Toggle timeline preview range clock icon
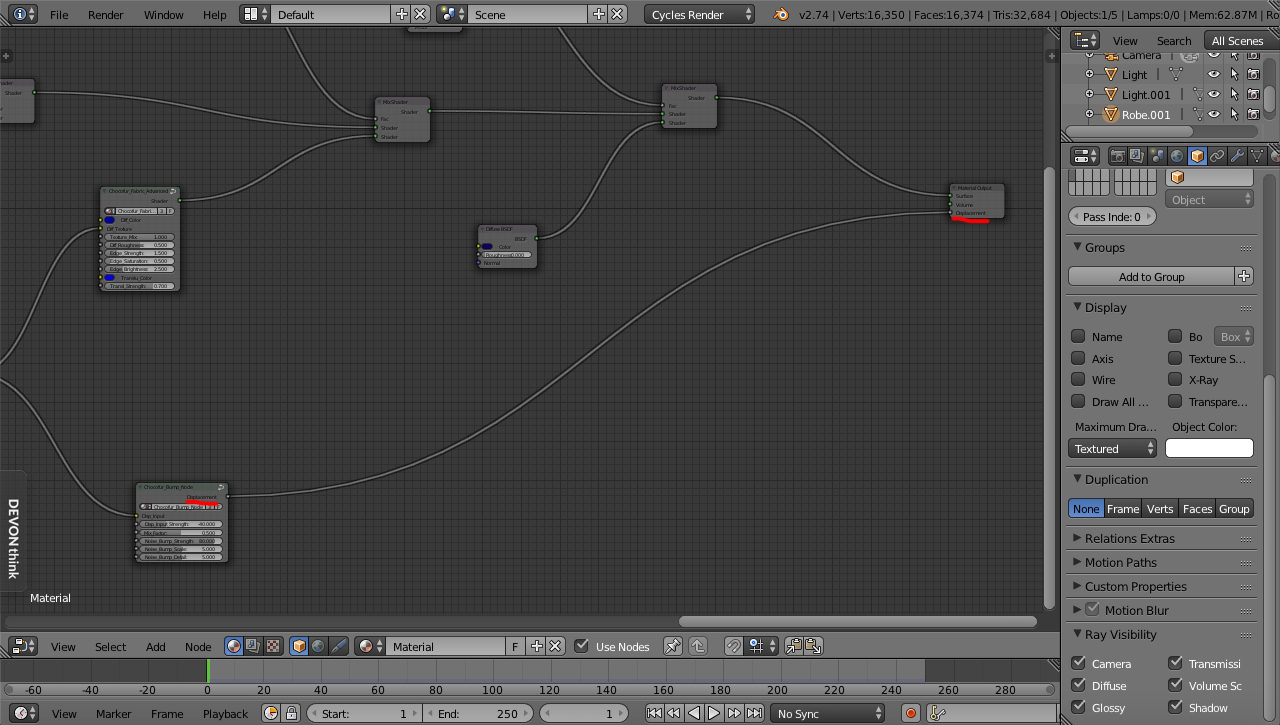Screen dimensions: 1280x725 (271, 713)
